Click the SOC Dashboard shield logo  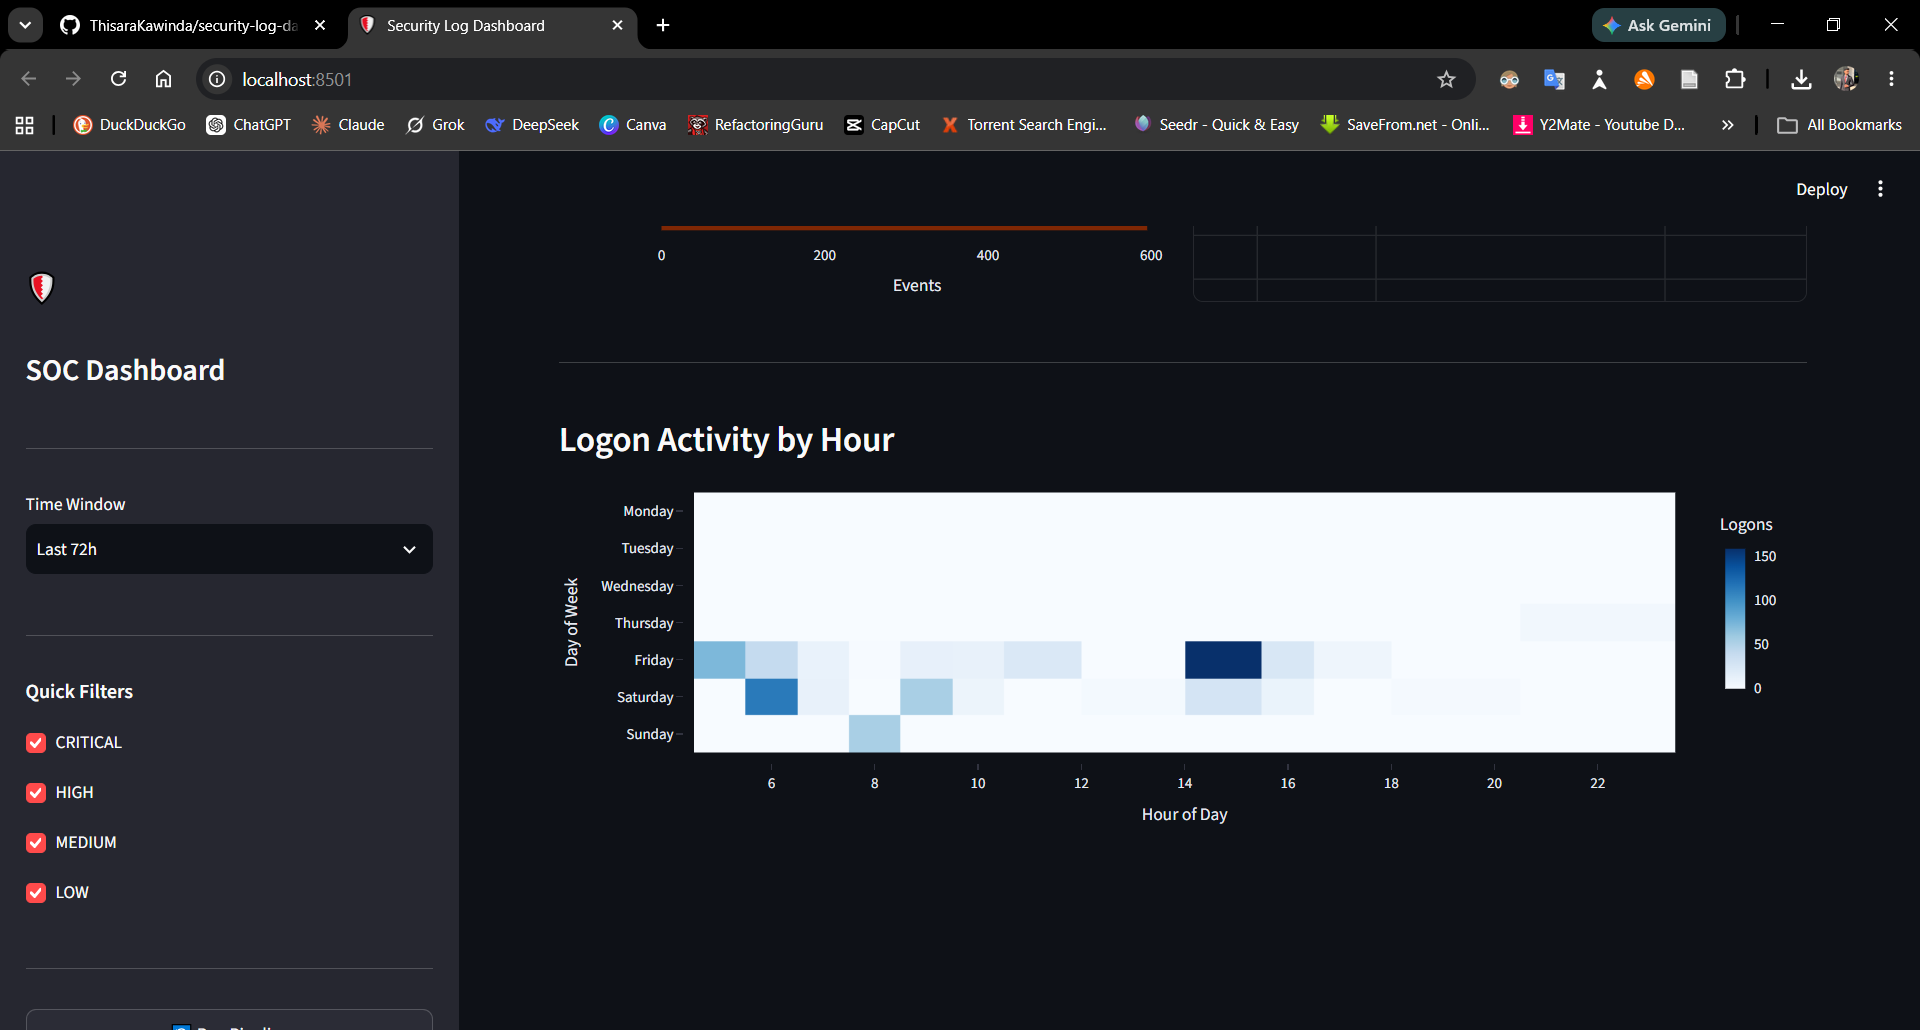(x=41, y=288)
